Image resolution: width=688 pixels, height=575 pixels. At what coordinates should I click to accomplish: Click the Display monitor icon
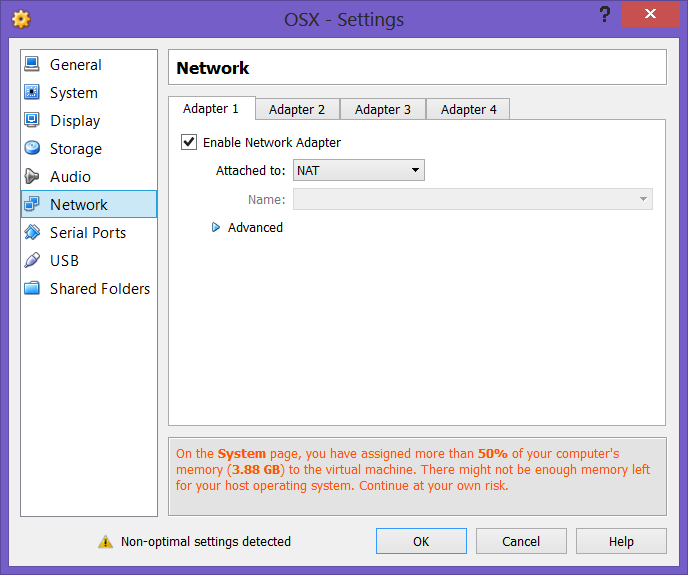(x=32, y=120)
